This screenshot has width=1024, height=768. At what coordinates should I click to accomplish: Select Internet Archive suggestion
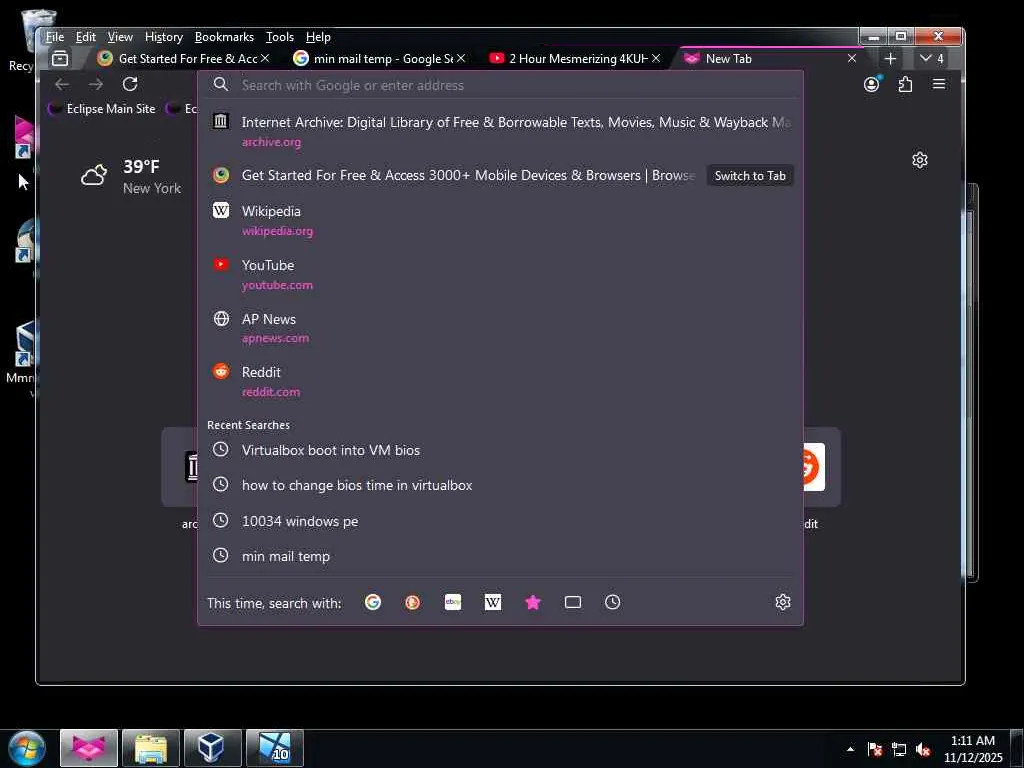[501, 131]
